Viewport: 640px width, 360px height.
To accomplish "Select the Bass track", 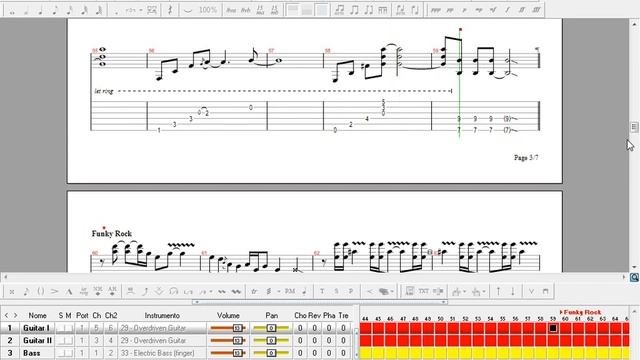I will pos(31,353).
